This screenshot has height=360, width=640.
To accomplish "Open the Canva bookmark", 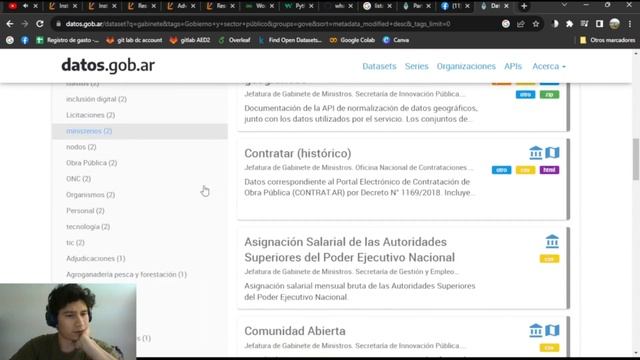I will click(x=396, y=40).
